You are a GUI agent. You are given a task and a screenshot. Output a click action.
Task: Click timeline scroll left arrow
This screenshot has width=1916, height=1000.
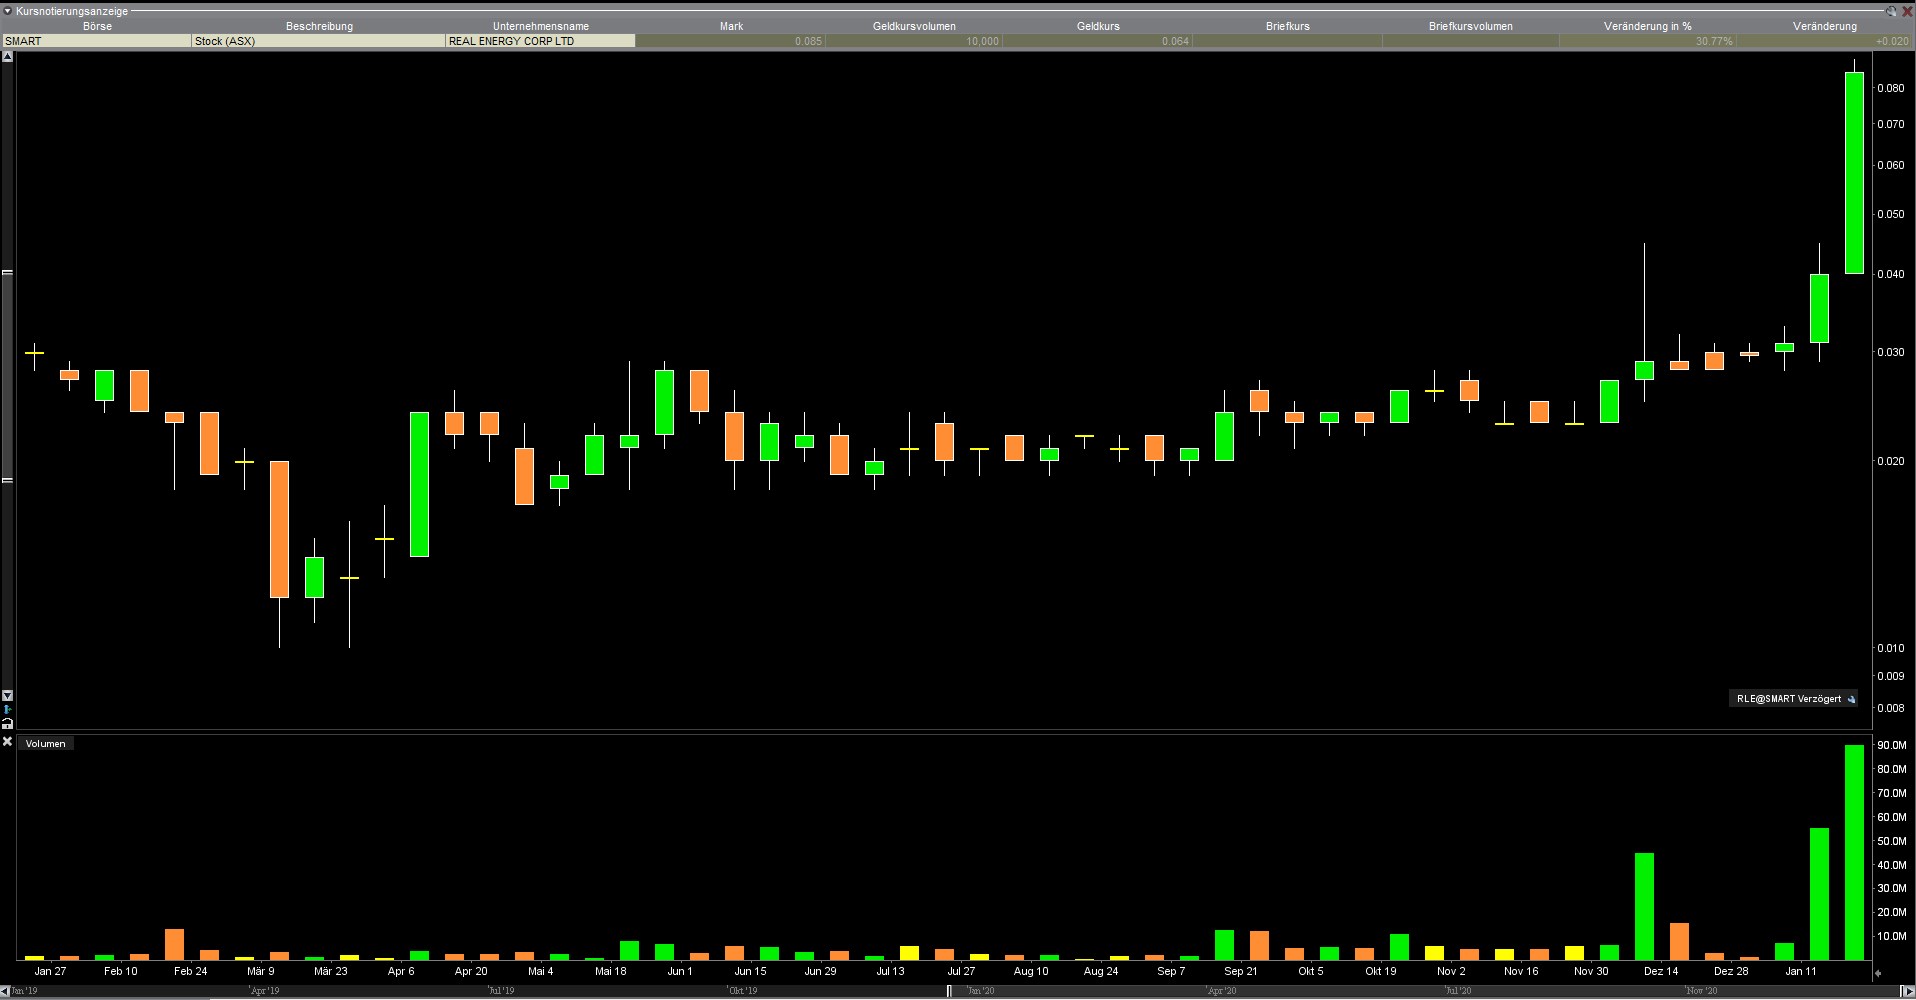pos(6,991)
